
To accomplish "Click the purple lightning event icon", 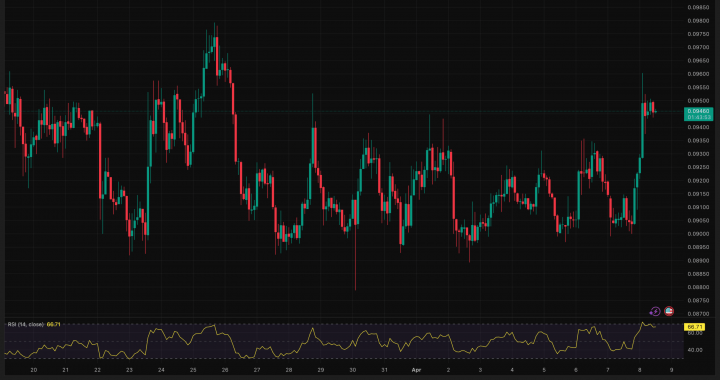I will click(655, 312).
